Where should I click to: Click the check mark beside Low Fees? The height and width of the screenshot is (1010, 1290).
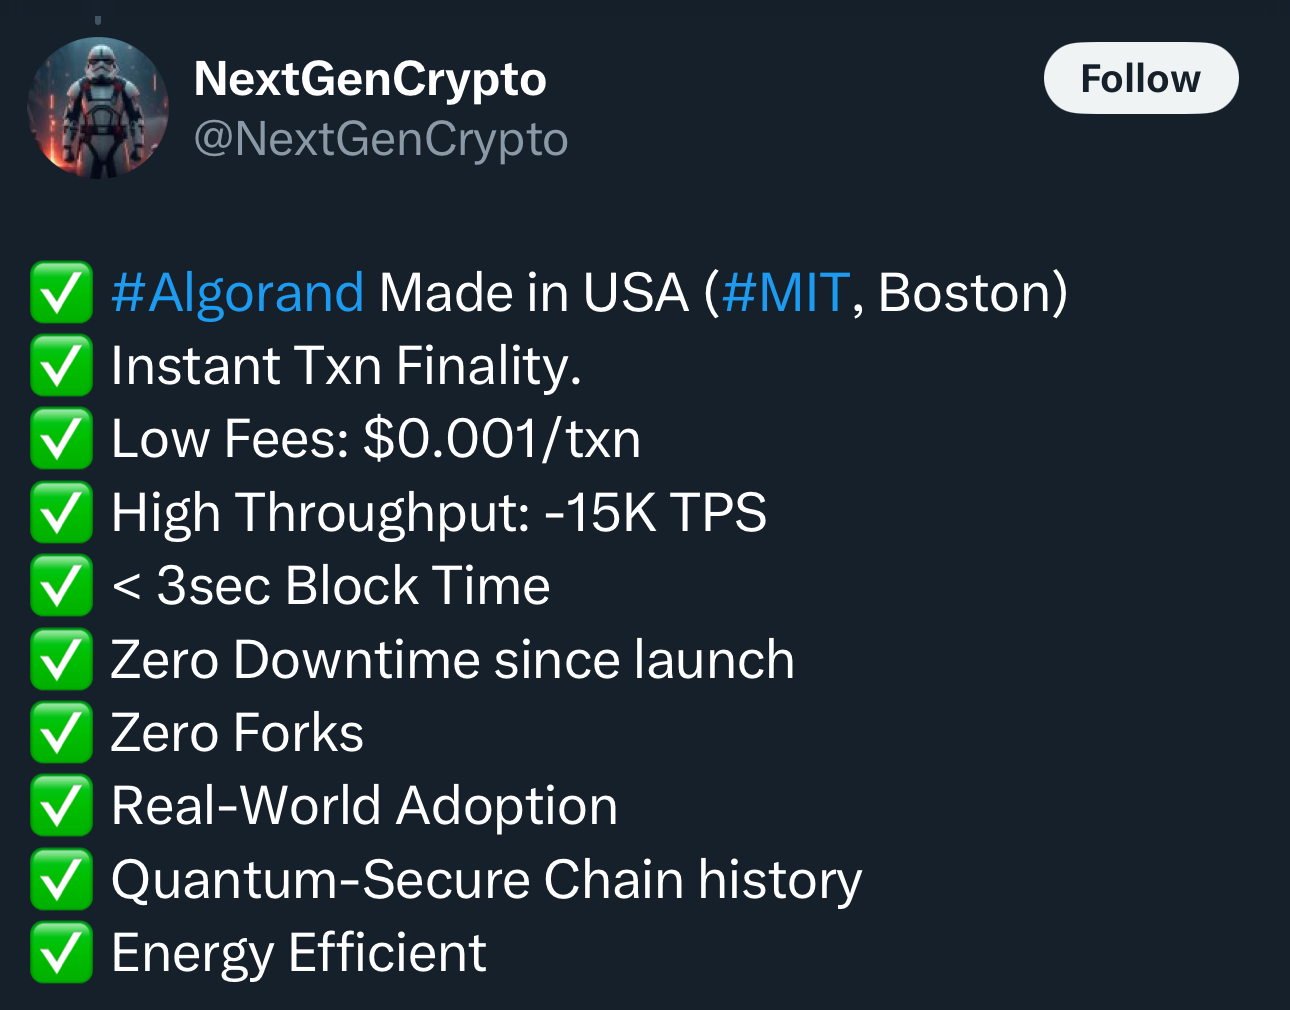[x=61, y=438]
